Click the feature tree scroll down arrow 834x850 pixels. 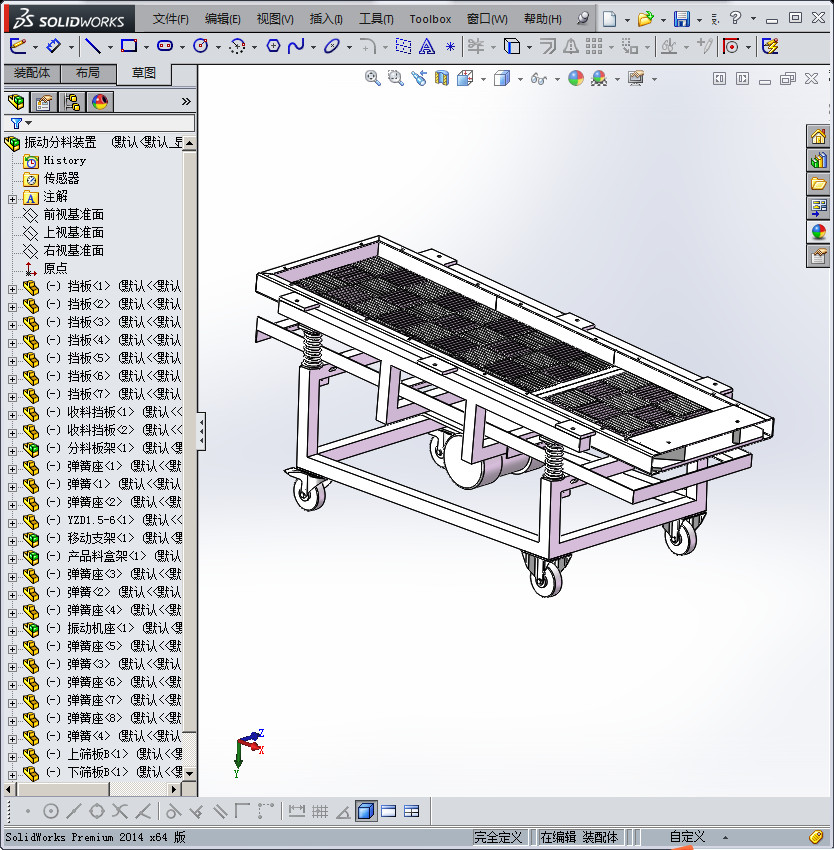189,774
